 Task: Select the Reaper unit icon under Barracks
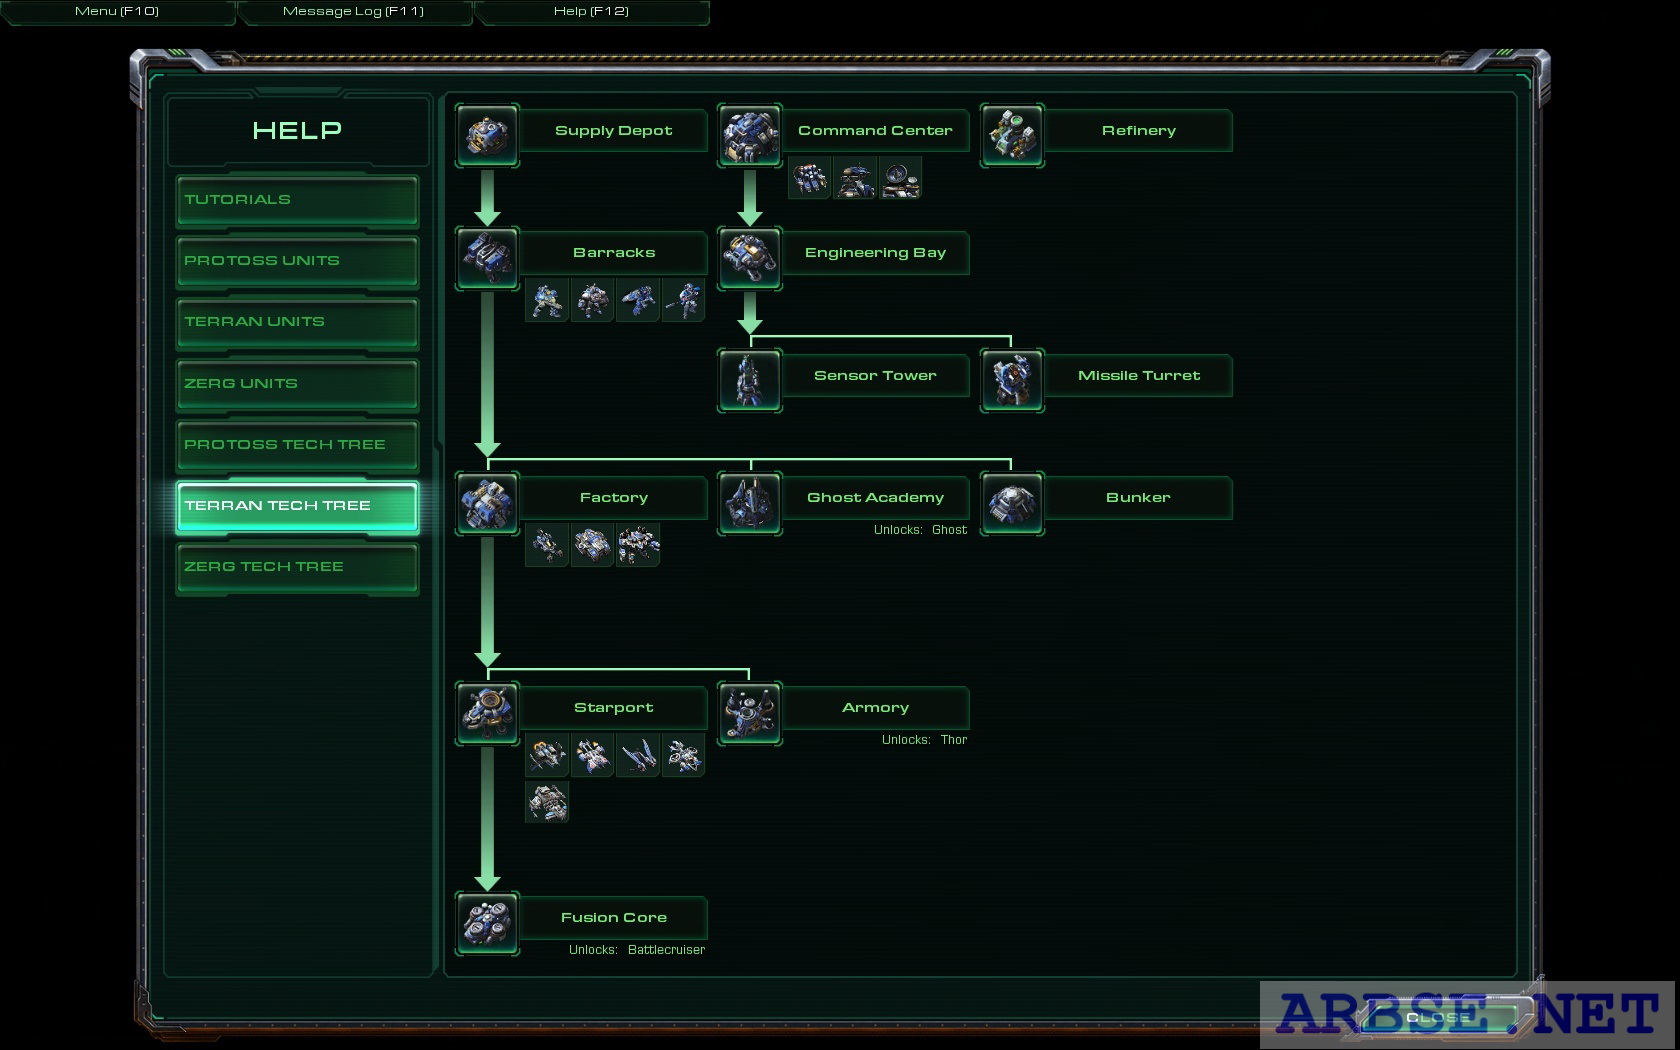[638, 300]
